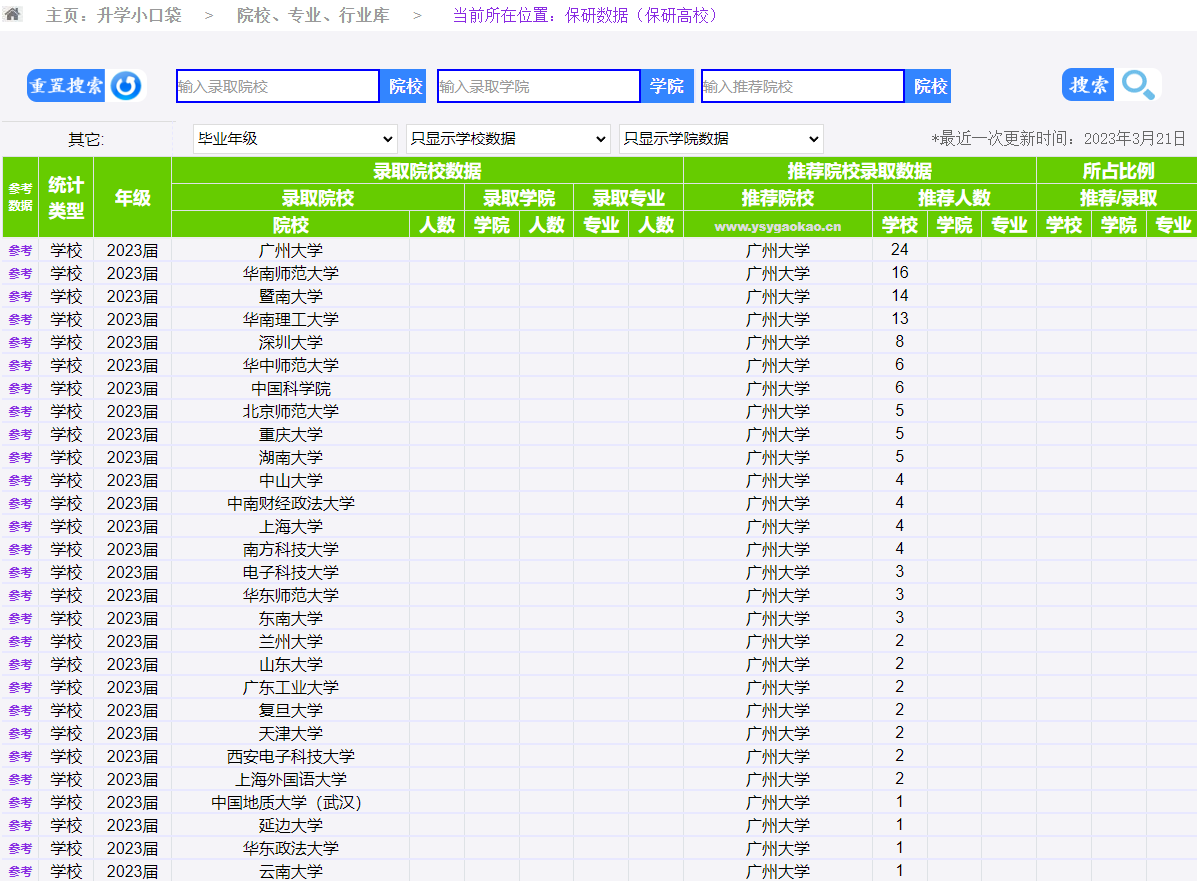This screenshot has height=881, width=1197.
Task: Click the 学院 button beside the college input
Action: tap(667, 87)
